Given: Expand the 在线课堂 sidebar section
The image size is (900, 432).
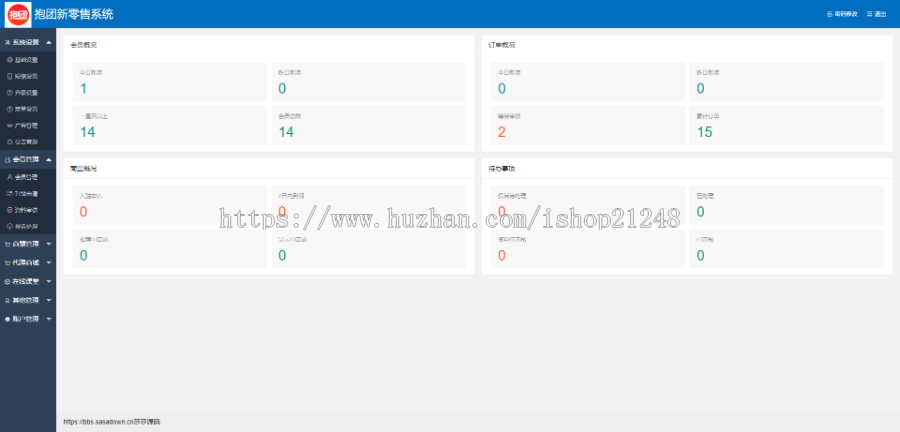Looking at the screenshot, I should (28, 281).
